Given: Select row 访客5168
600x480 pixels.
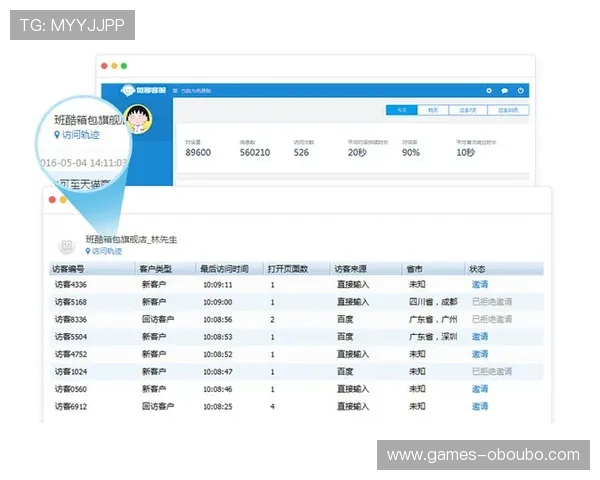Looking at the screenshot, I should click(x=297, y=302).
